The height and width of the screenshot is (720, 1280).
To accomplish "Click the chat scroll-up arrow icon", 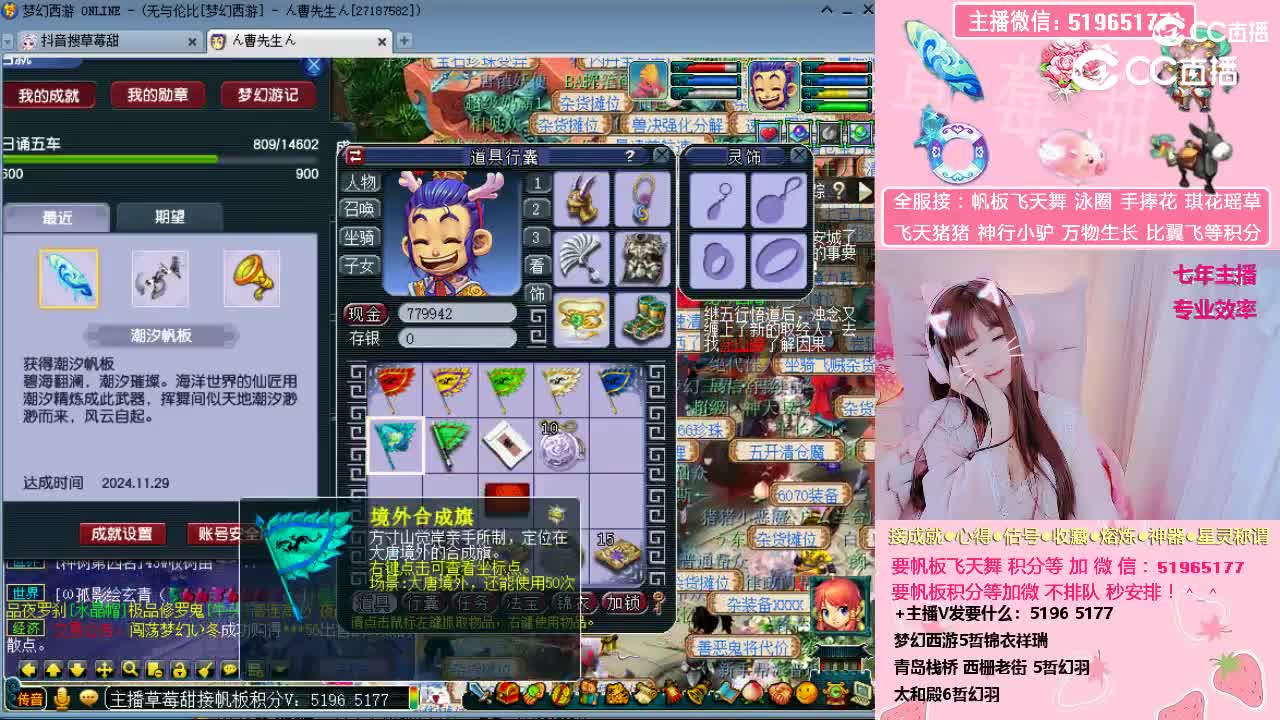I will [x=54, y=669].
